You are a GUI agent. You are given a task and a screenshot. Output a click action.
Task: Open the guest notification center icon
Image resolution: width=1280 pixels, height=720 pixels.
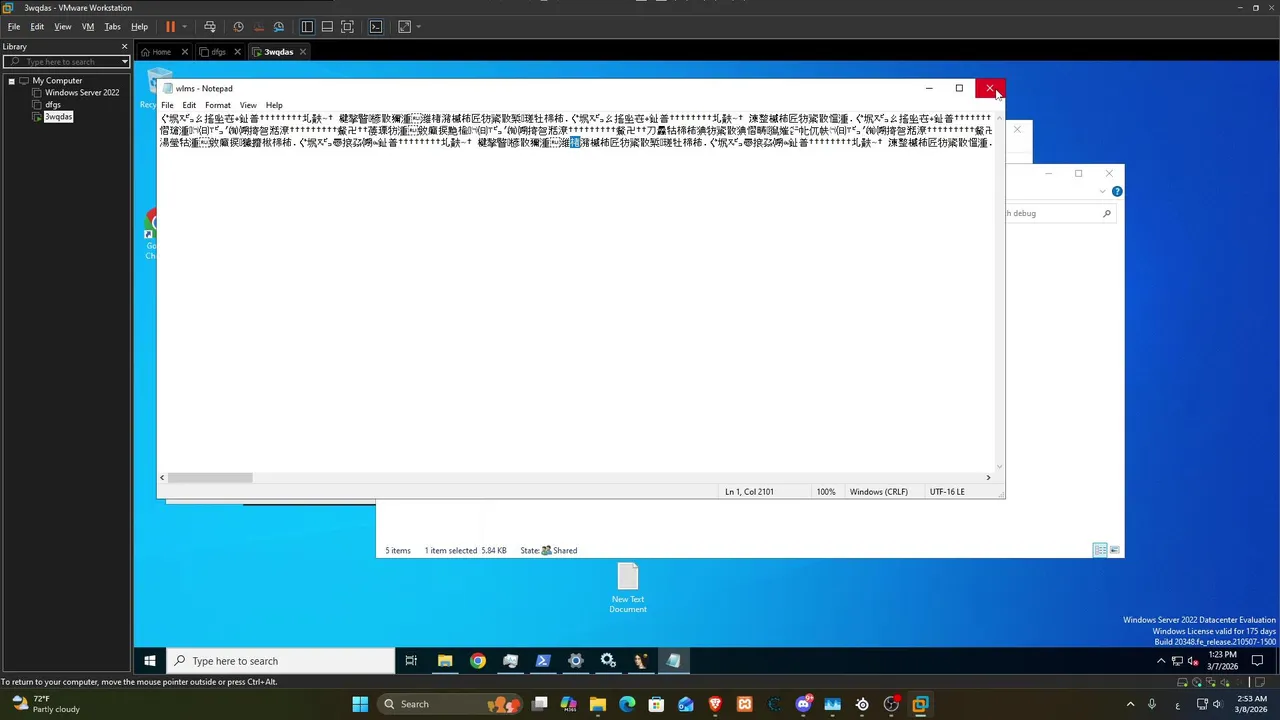pyautogui.click(x=1257, y=661)
